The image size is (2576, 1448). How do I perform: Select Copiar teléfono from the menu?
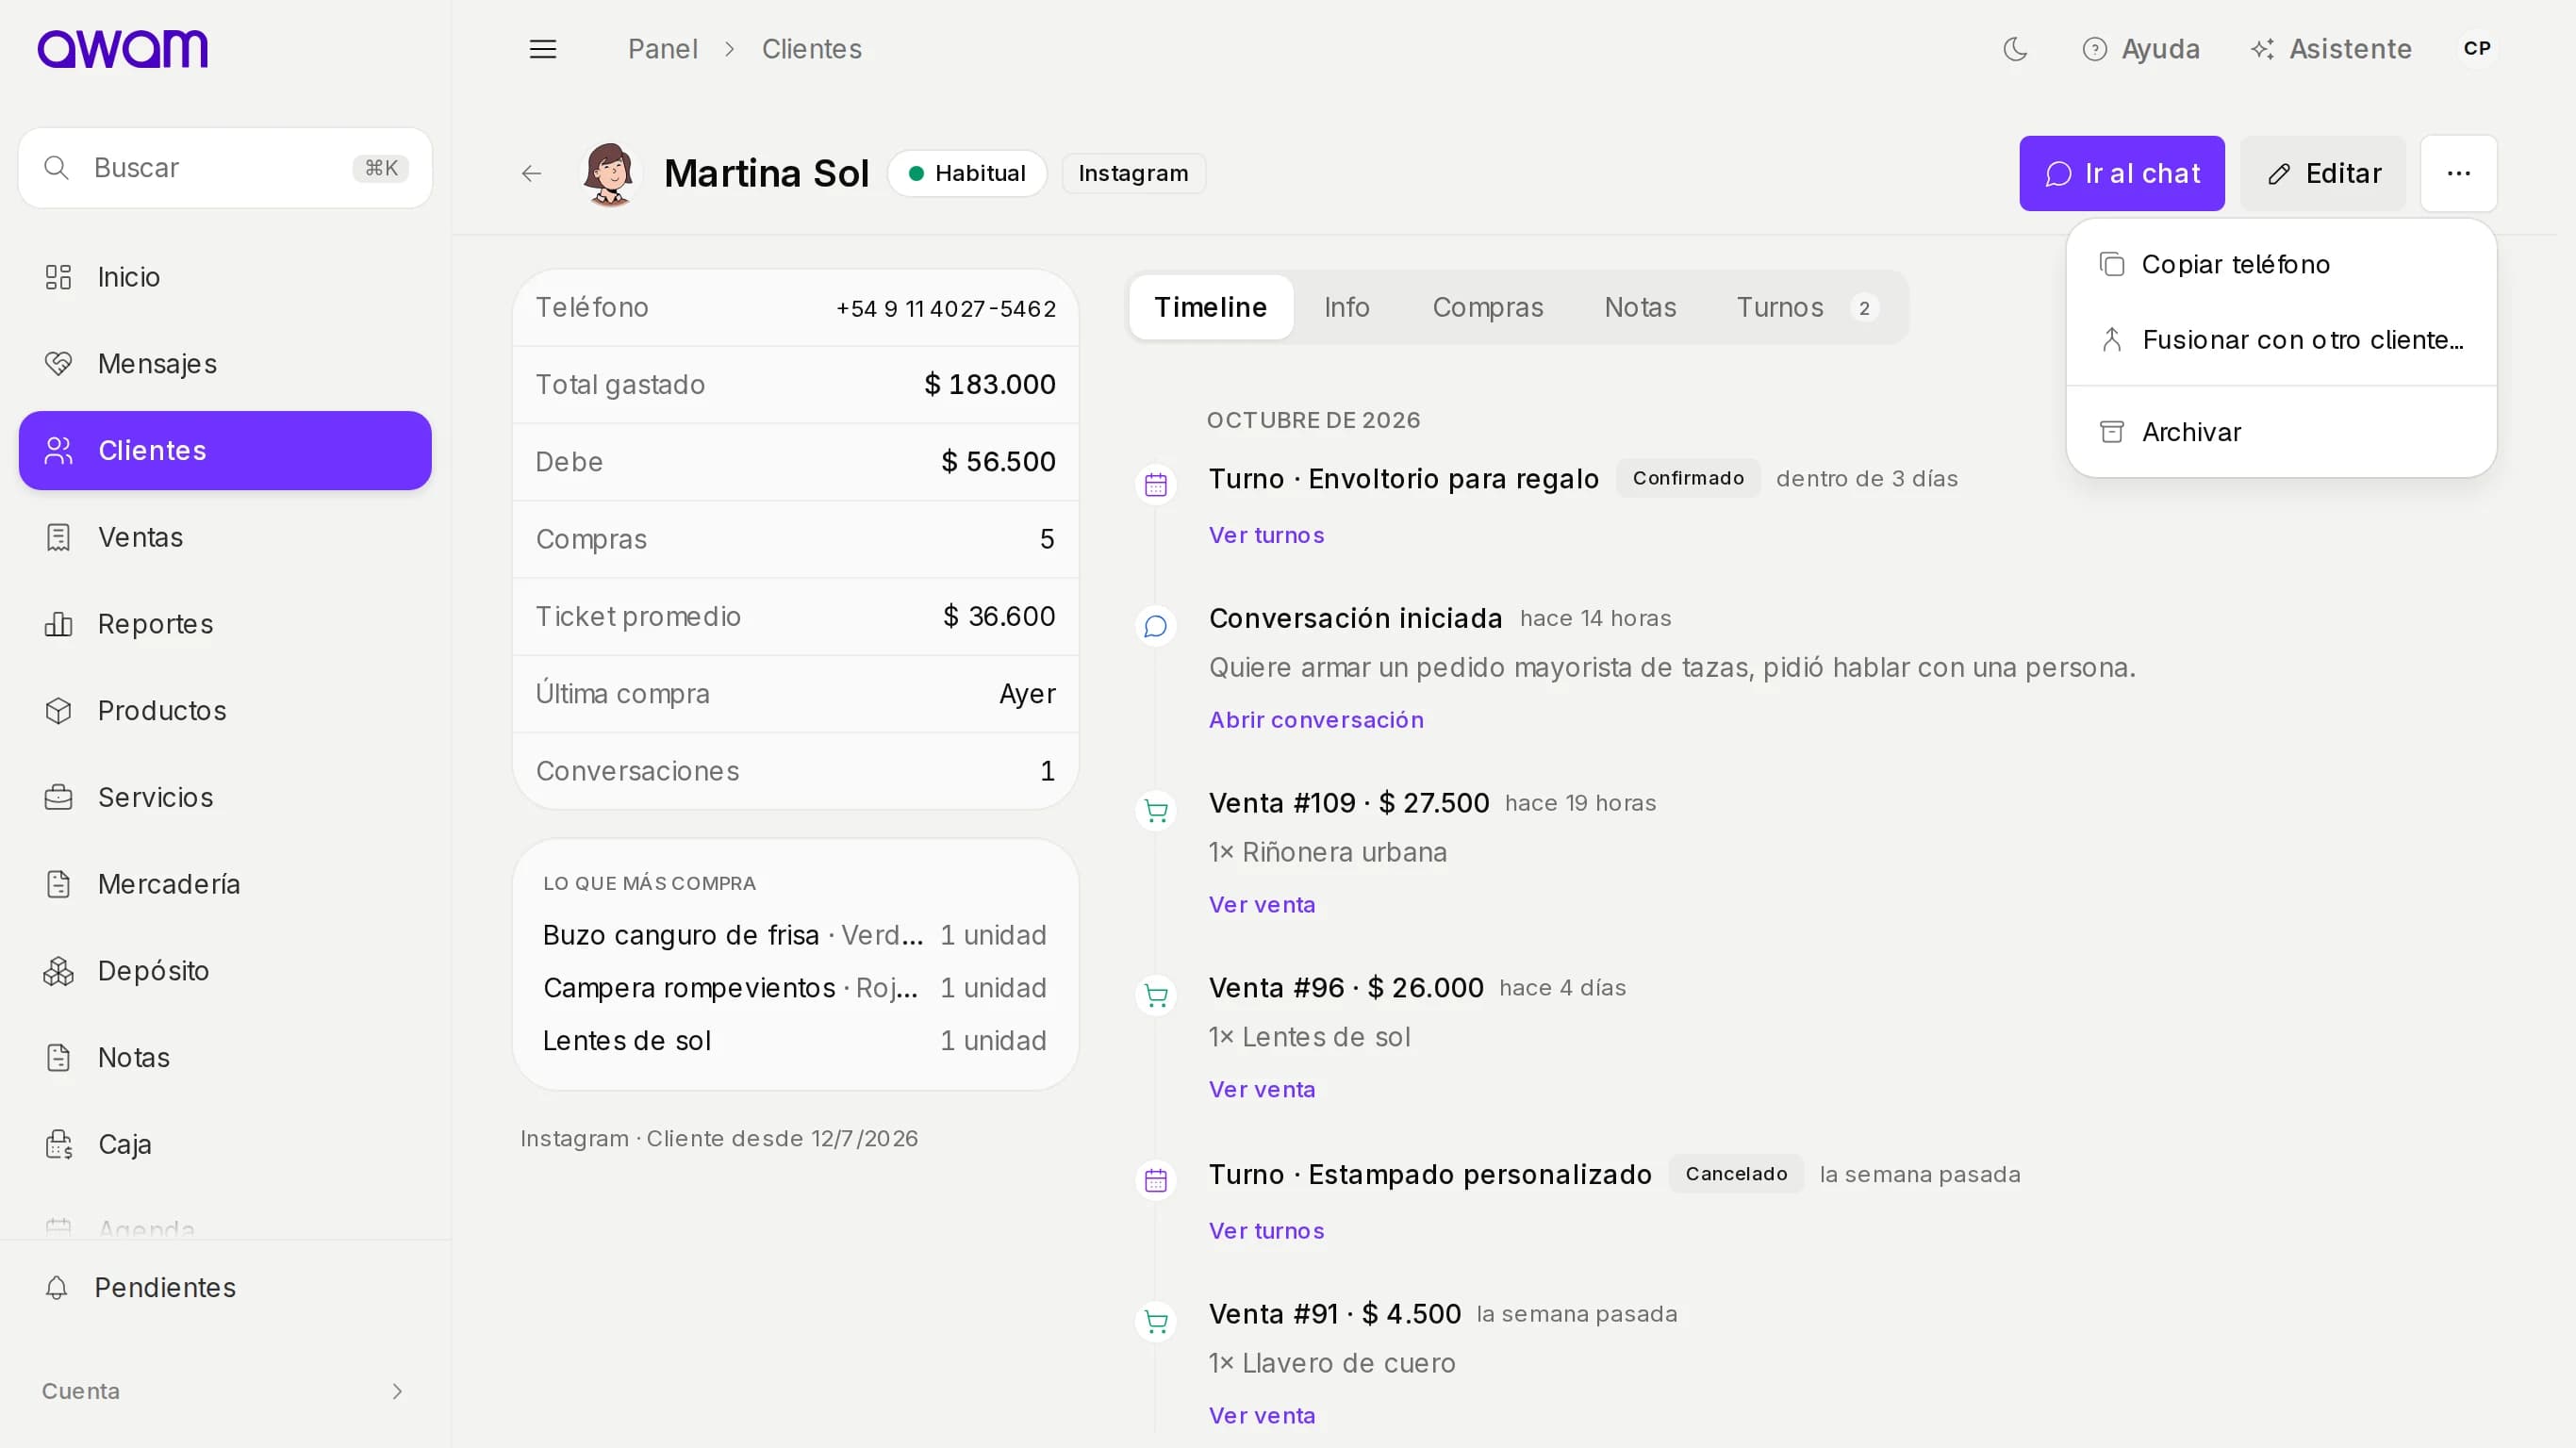(x=2281, y=264)
